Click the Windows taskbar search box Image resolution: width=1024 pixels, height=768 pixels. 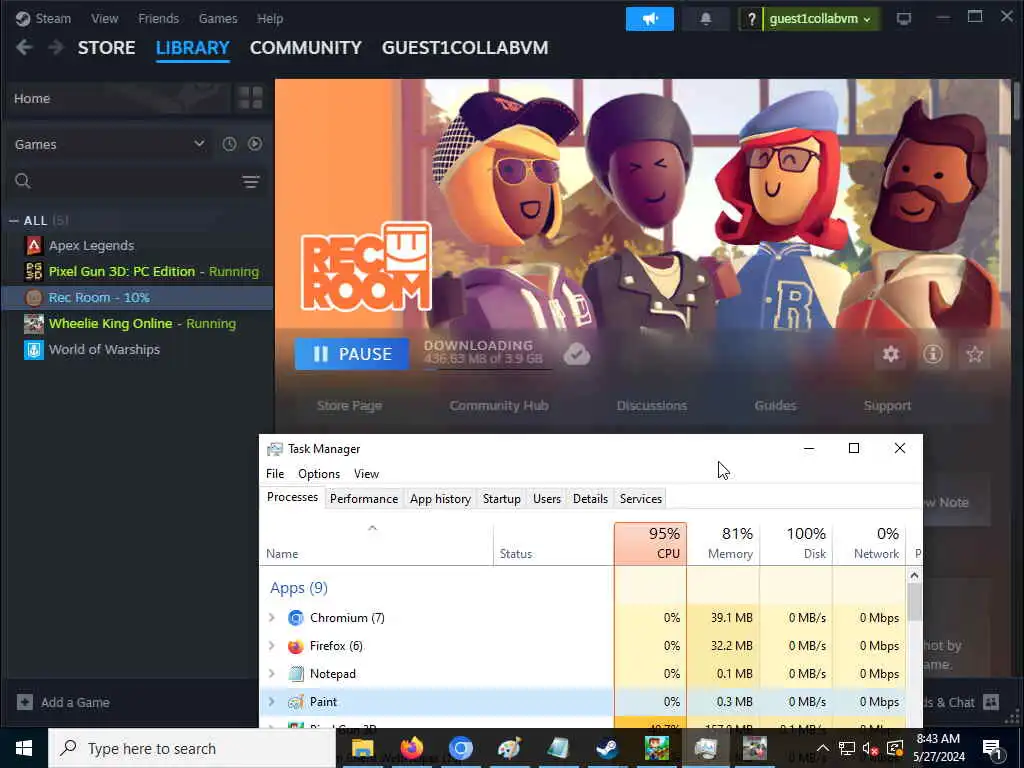click(193, 748)
